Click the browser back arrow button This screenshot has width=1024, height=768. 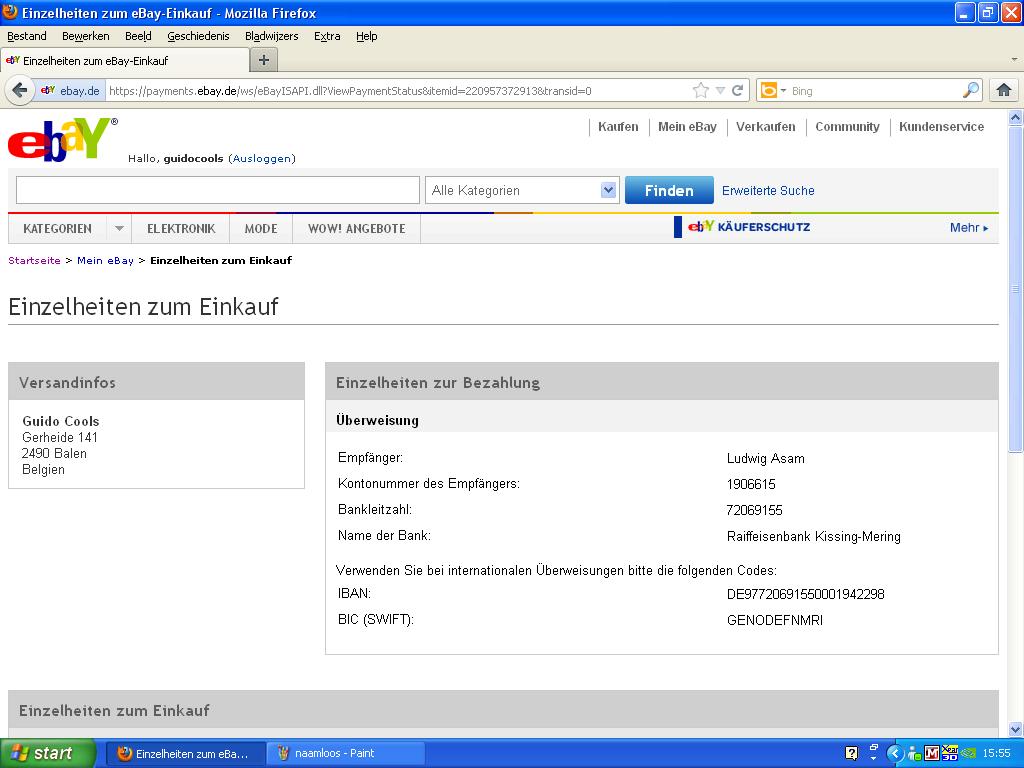19,90
